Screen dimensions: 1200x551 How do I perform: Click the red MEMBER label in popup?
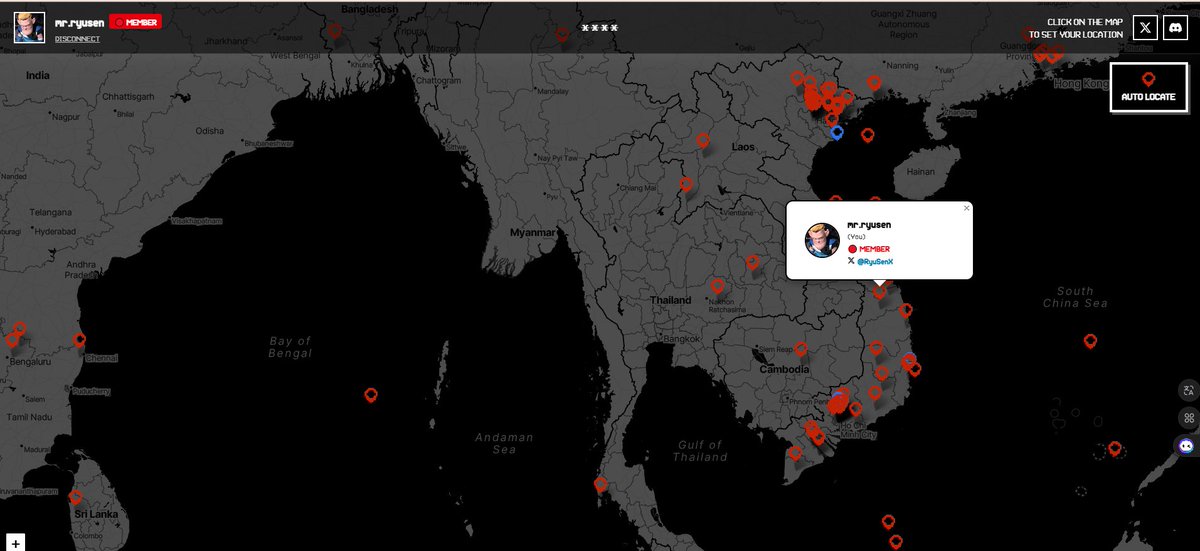(x=874, y=249)
